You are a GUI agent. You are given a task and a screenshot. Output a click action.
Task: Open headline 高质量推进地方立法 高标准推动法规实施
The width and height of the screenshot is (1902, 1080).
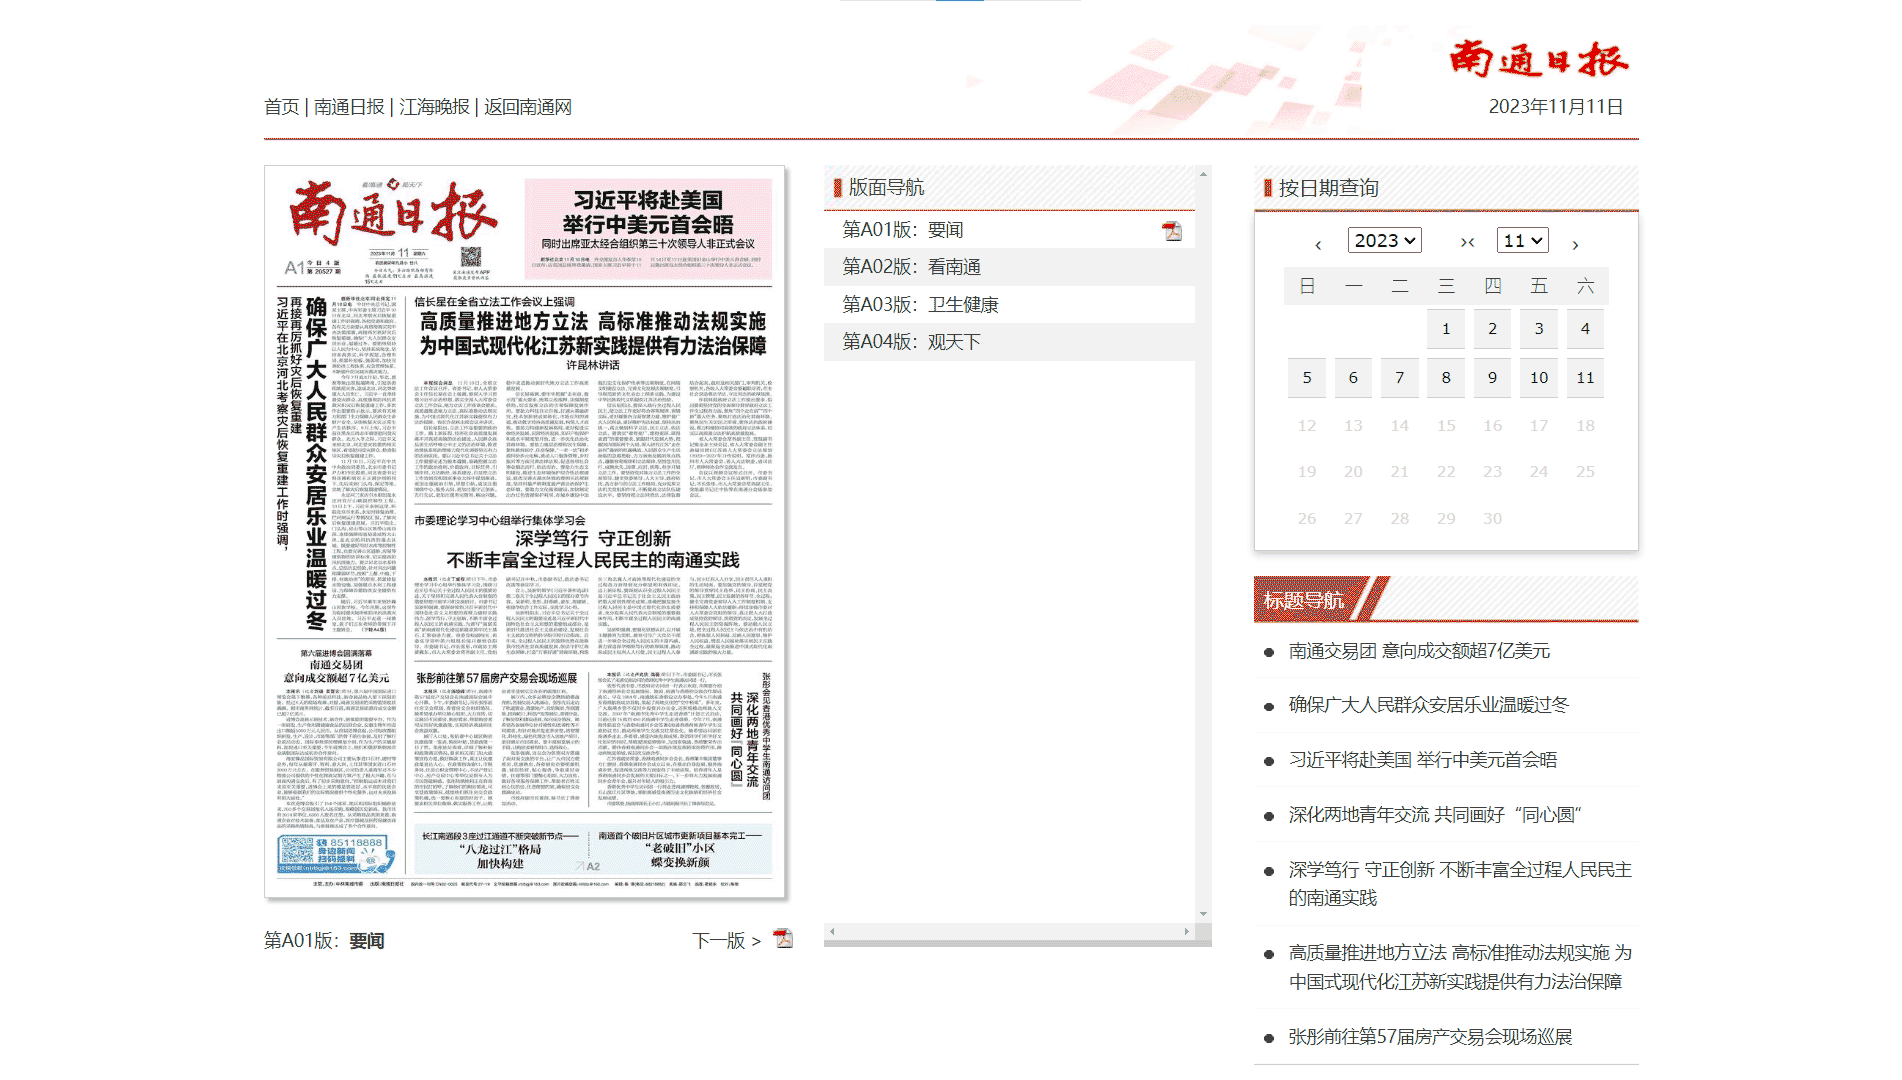1460,967
